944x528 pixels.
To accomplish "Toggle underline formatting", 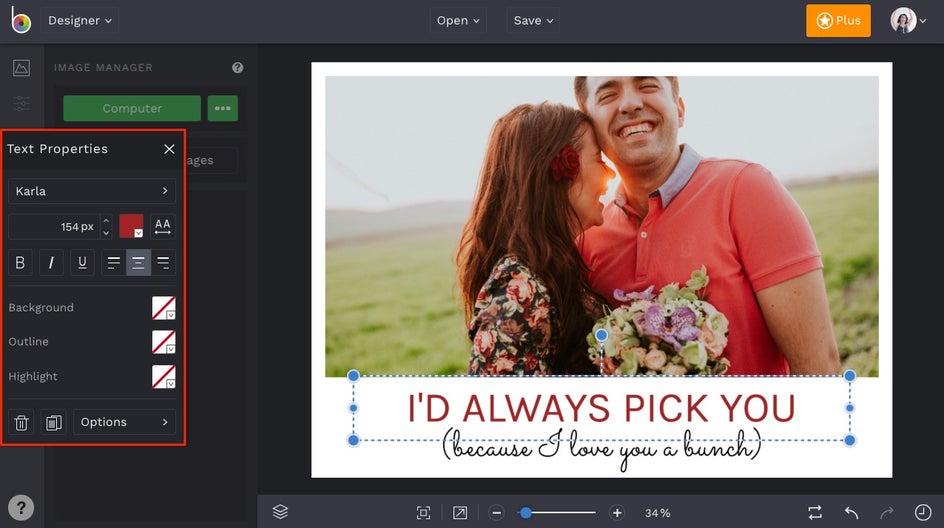I will 82,262.
